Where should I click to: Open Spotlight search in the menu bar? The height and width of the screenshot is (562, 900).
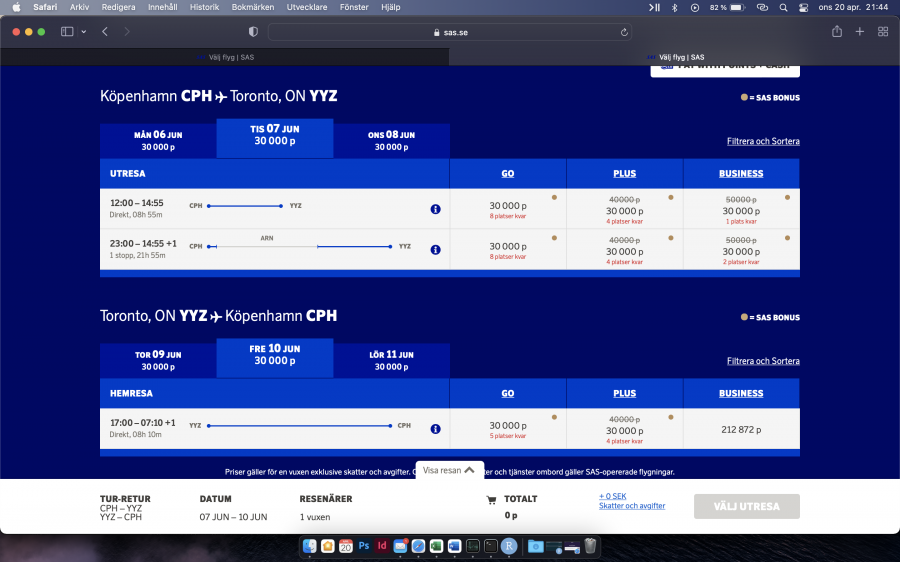coord(783,7)
